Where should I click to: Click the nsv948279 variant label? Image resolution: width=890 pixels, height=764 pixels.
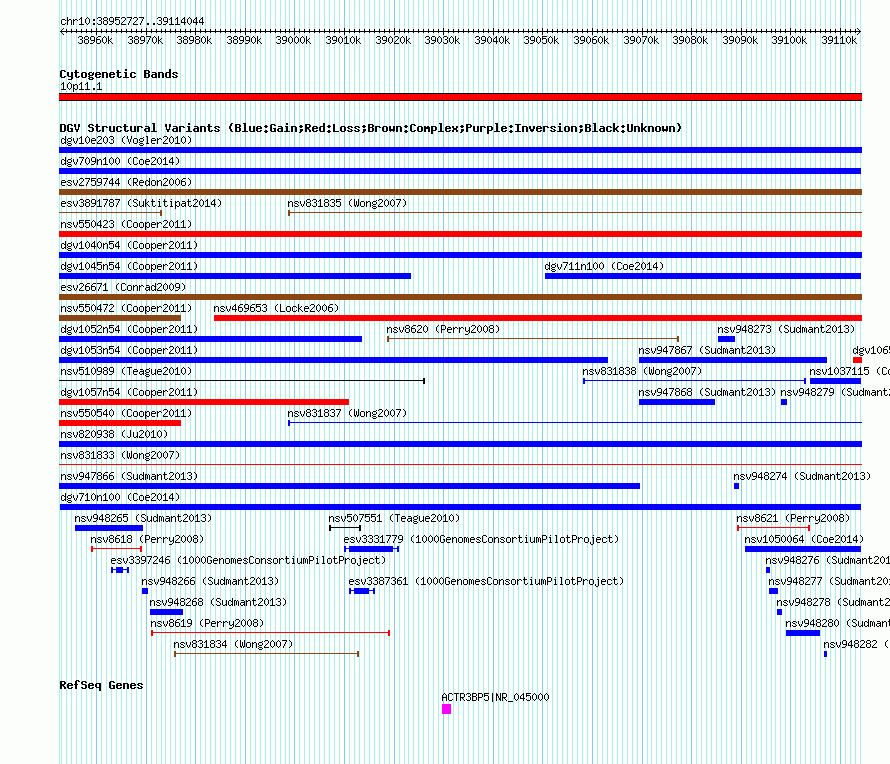click(835, 392)
